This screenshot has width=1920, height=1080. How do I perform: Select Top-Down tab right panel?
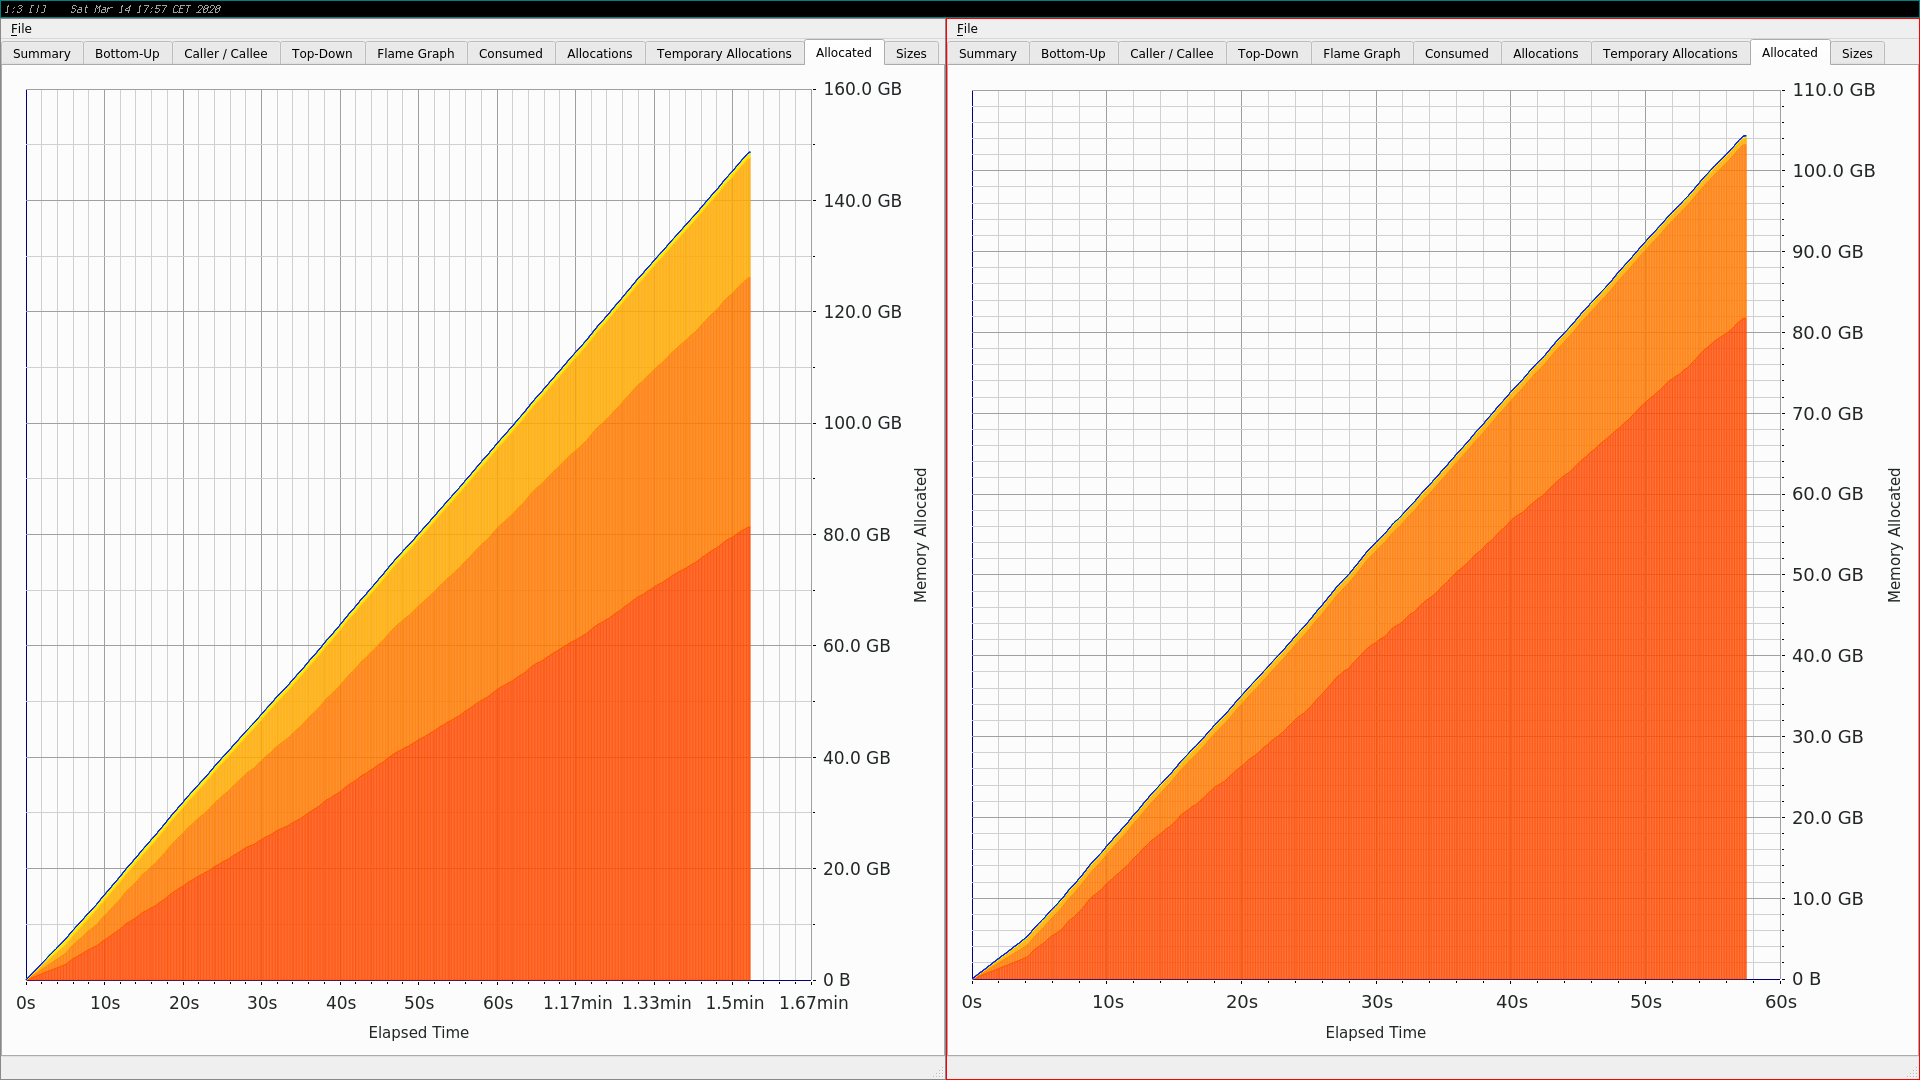click(x=1267, y=53)
